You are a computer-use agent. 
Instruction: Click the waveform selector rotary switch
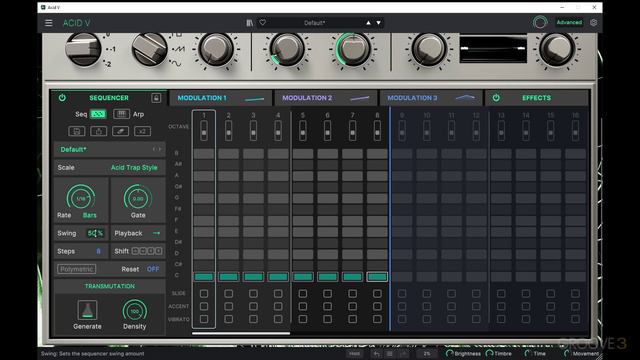point(150,49)
